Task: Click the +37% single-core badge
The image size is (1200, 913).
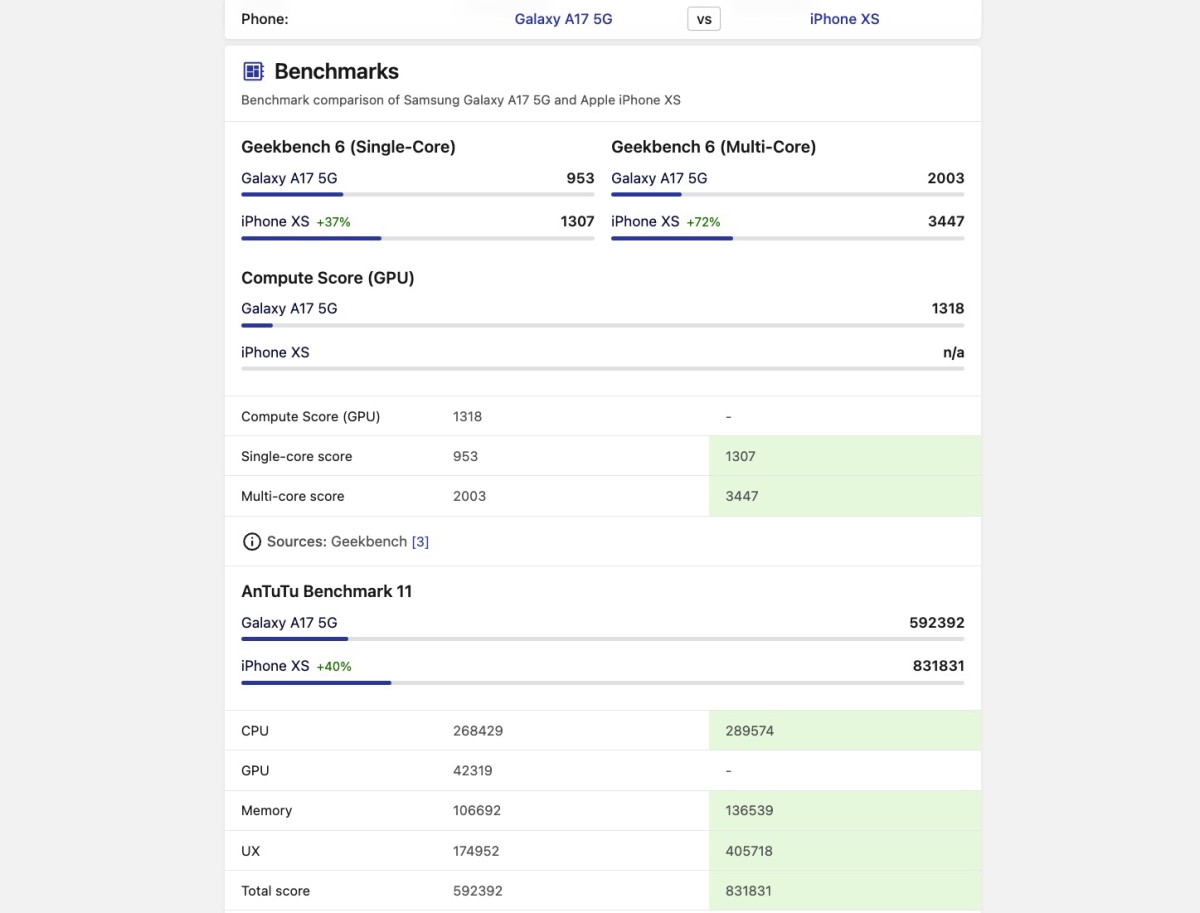Action: pyautogui.click(x=333, y=222)
